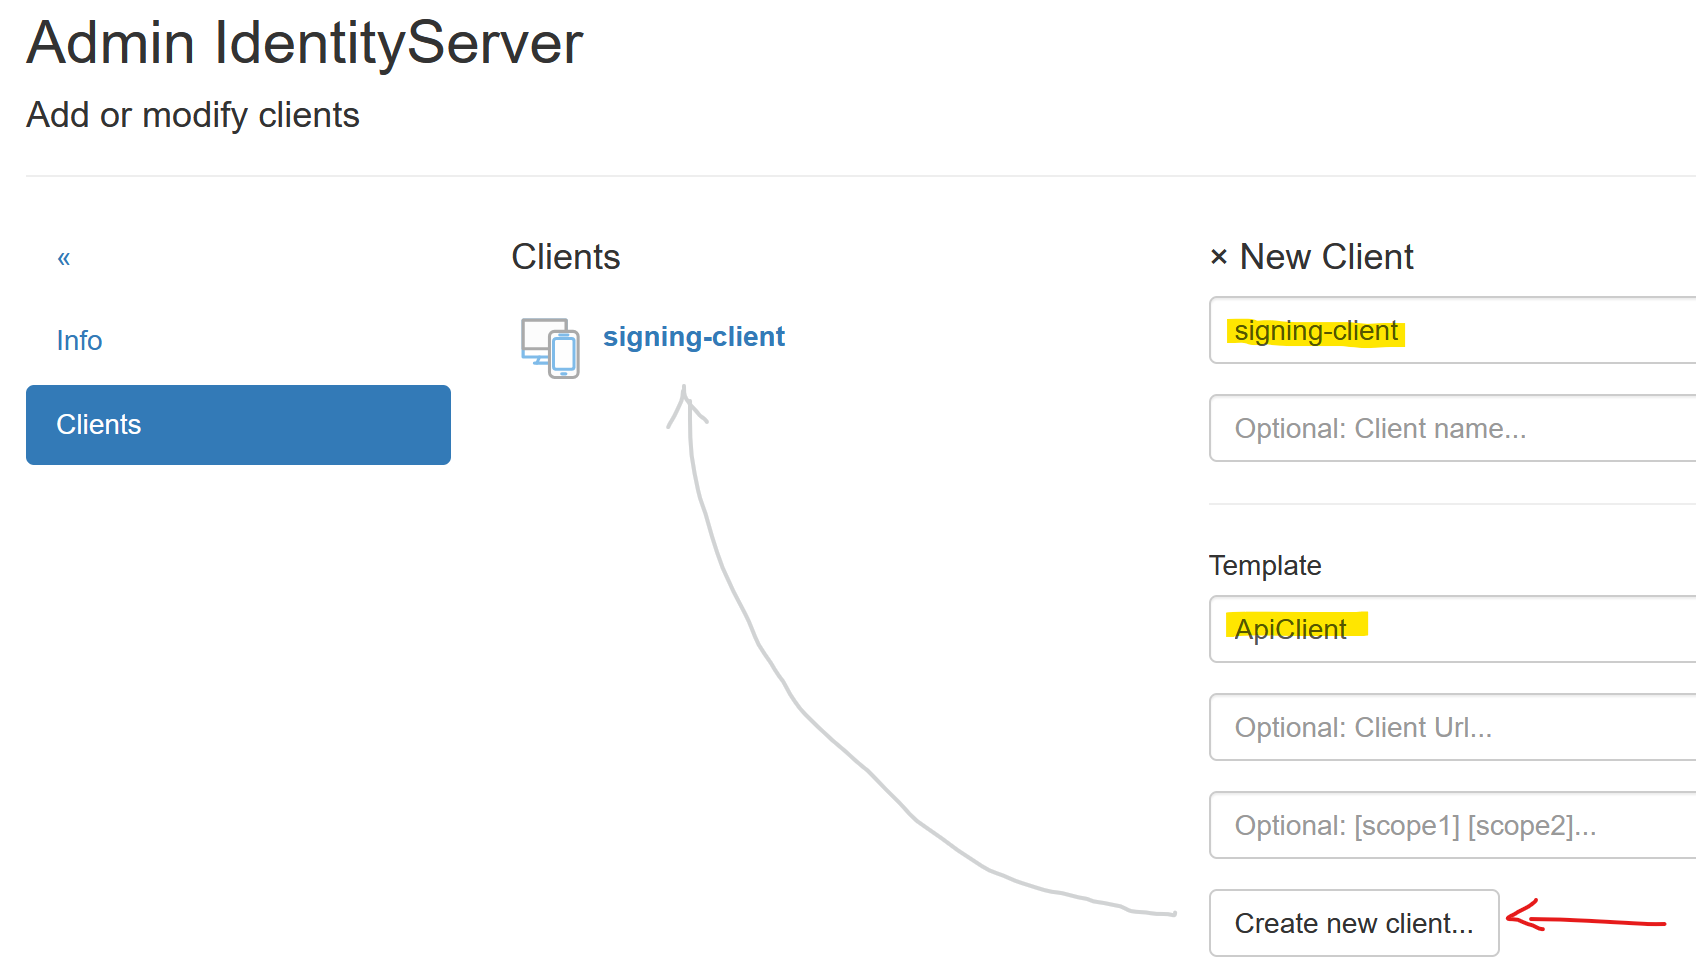Click the Add or modify clients subtitle
1696x980 pixels.
pos(193,115)
